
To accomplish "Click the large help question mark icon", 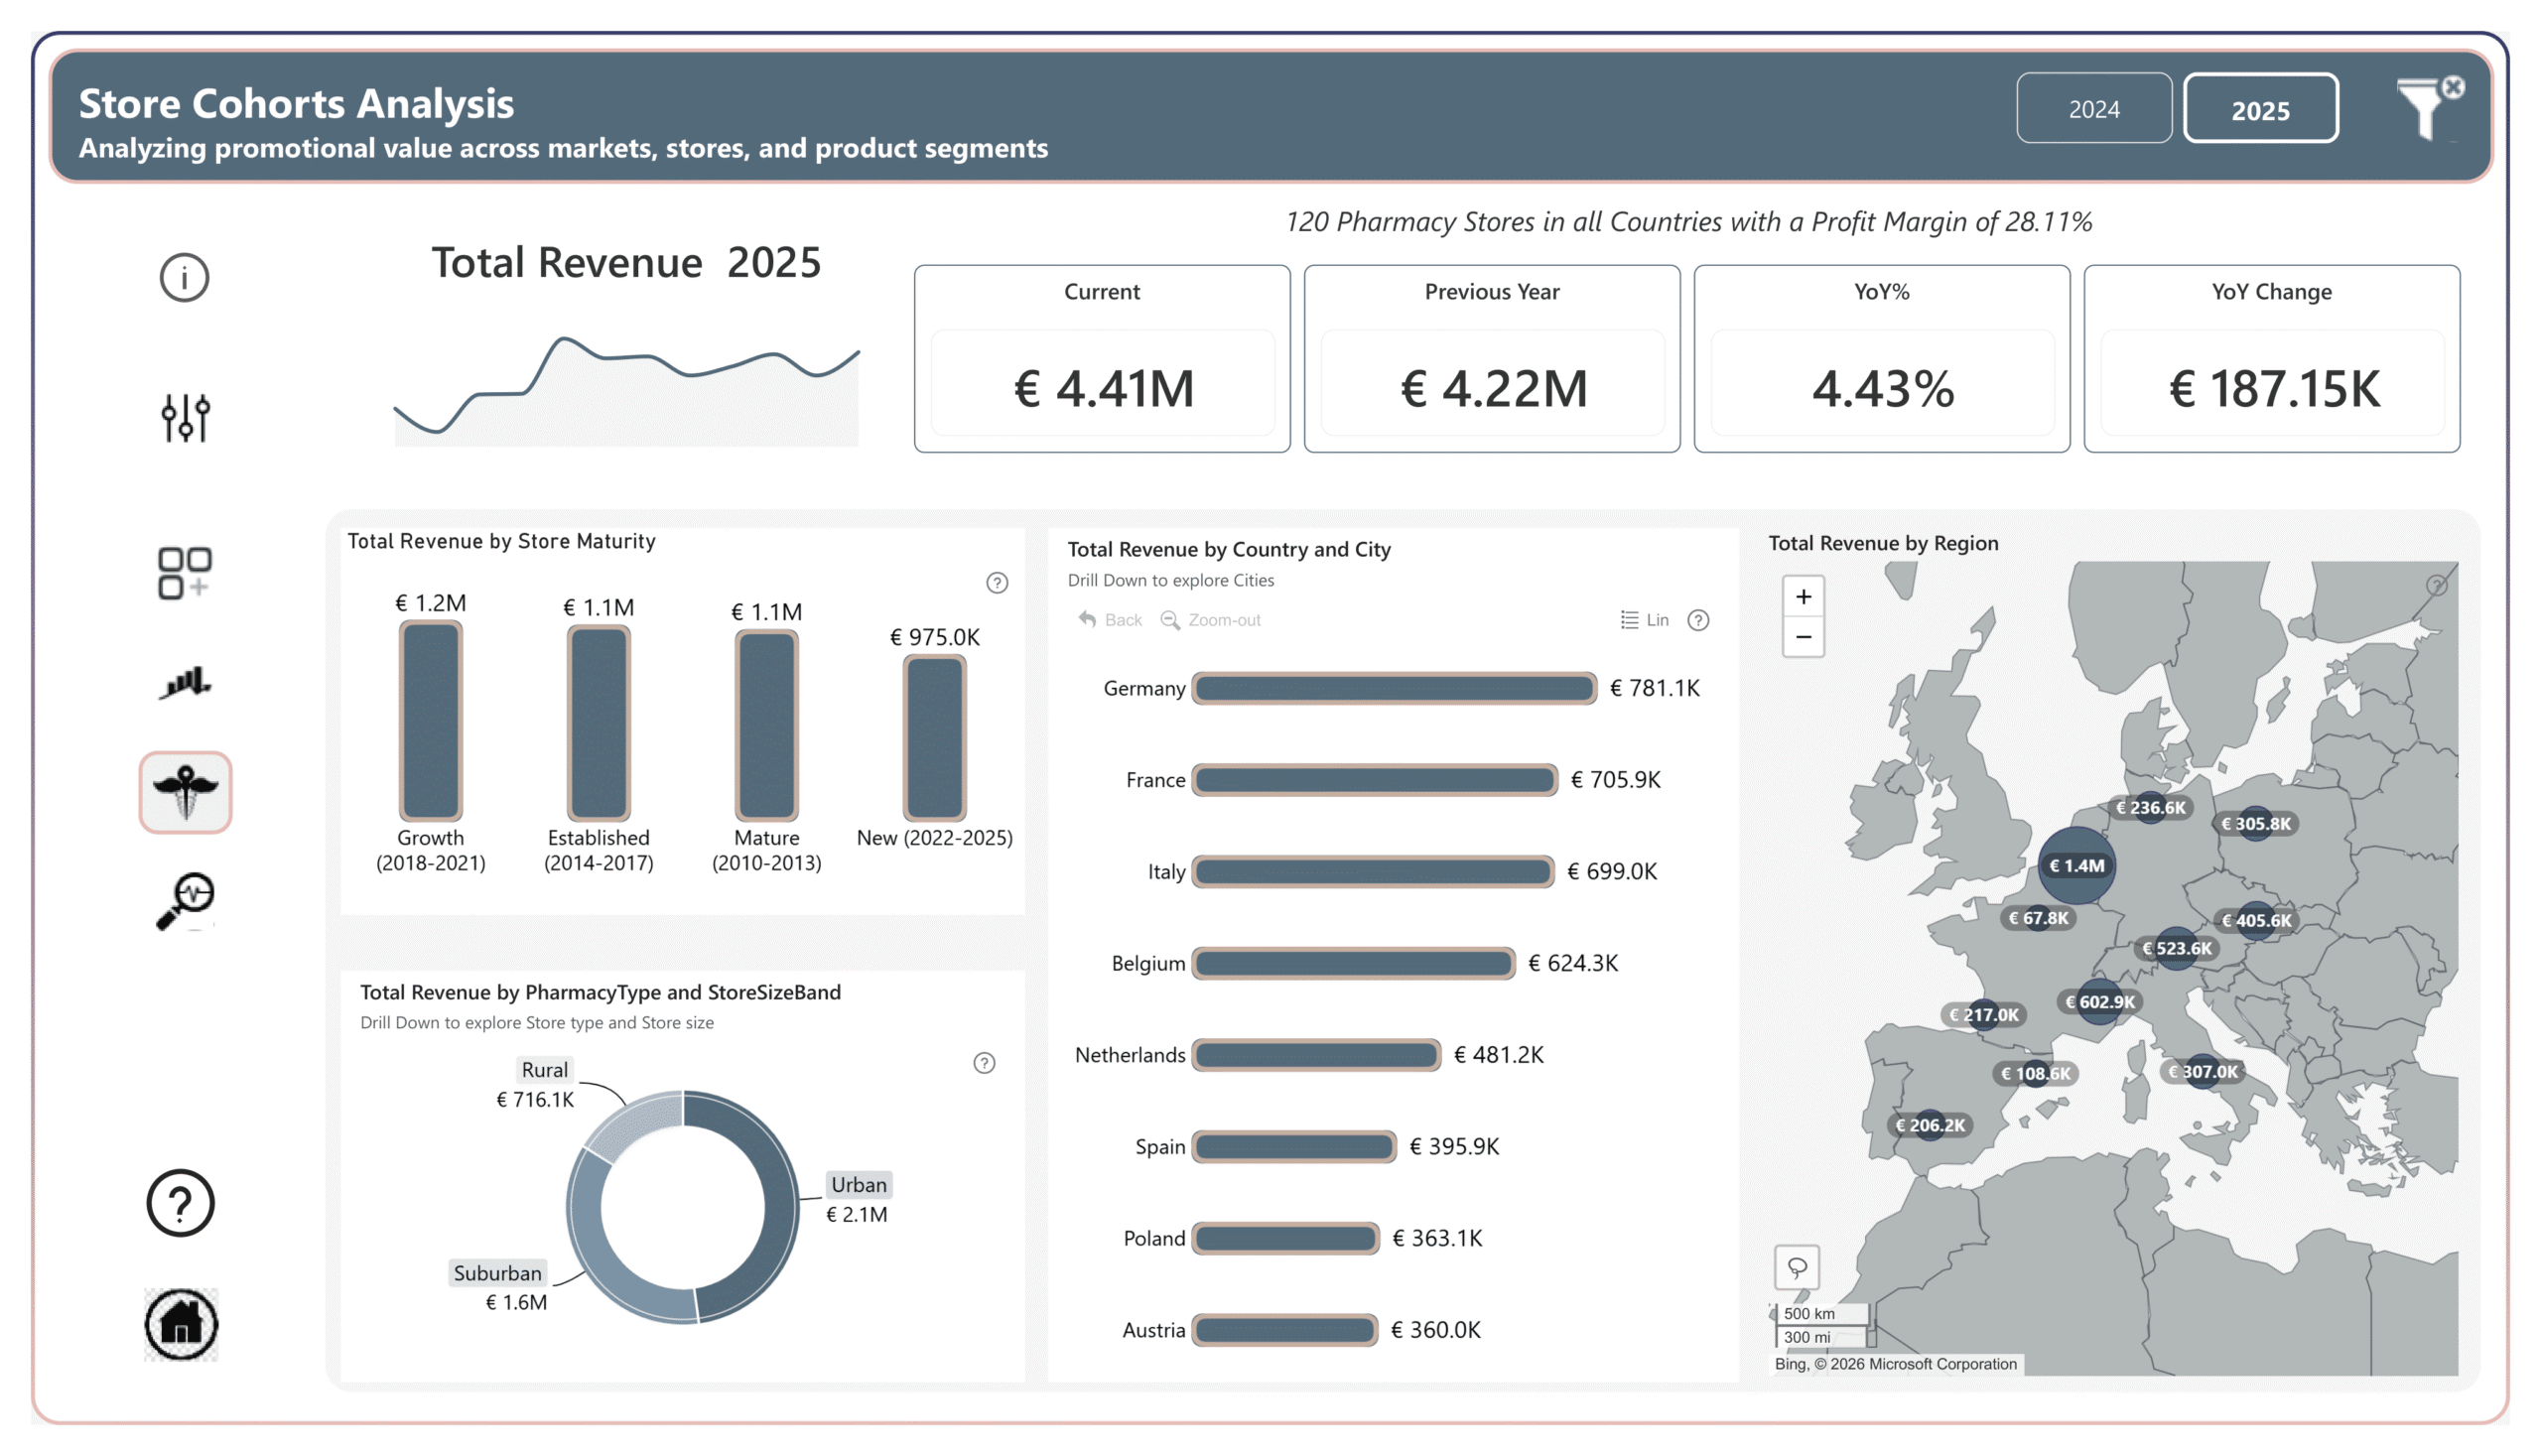I will 180,1203.
